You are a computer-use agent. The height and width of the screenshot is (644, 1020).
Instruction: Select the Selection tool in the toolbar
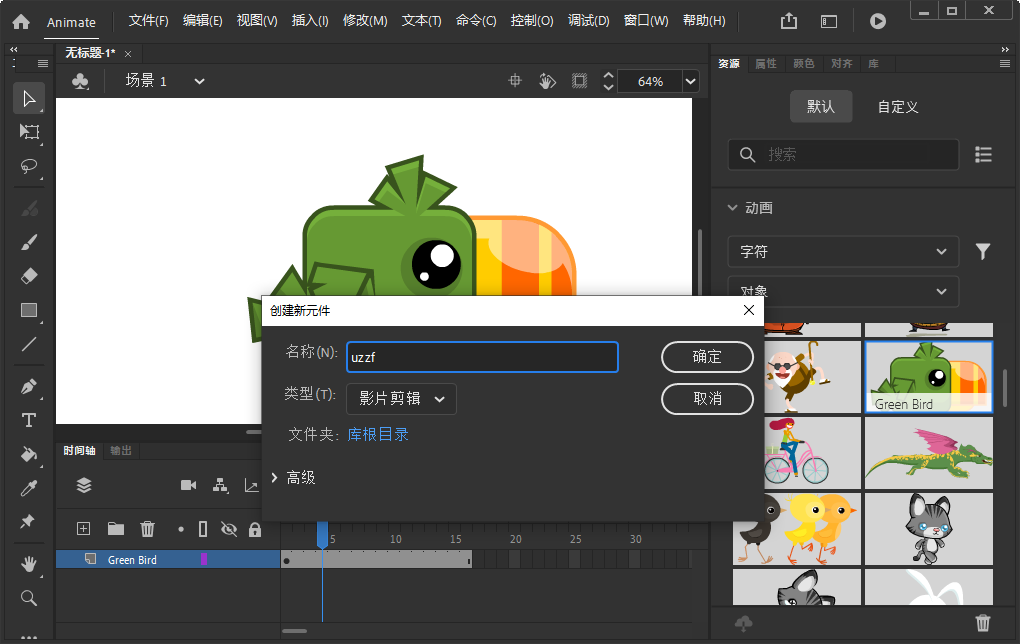(x=28, y=97)
